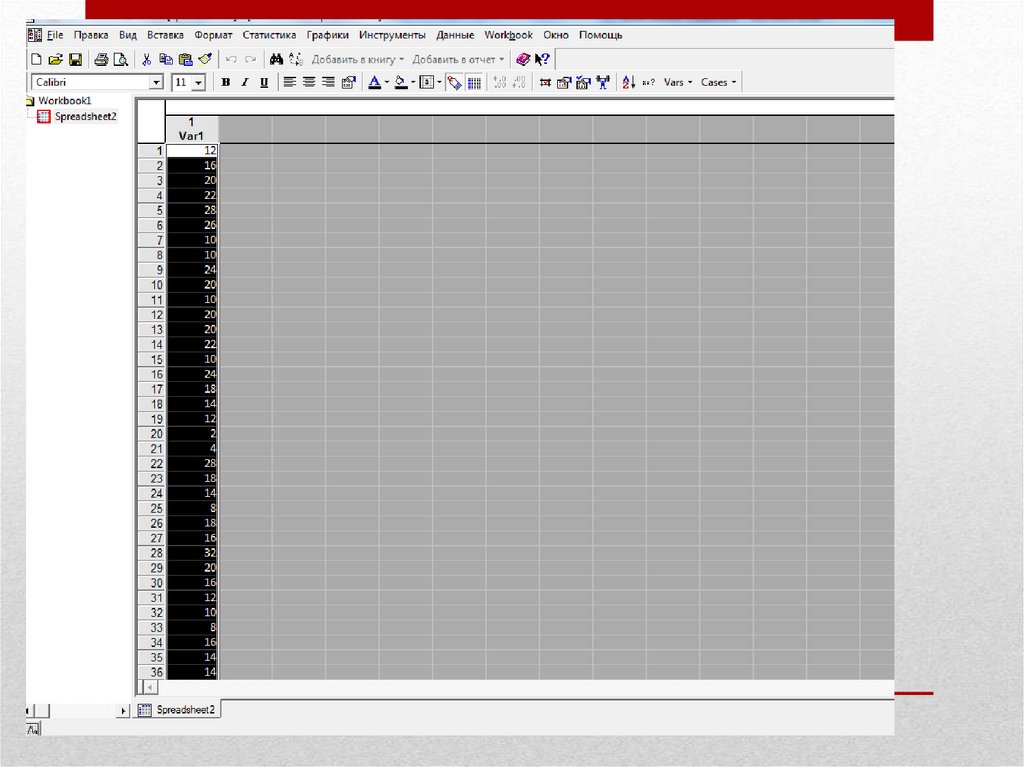Click the Open file folder icon
Viewport: 1024px width, 767px height.
[56, 59]
